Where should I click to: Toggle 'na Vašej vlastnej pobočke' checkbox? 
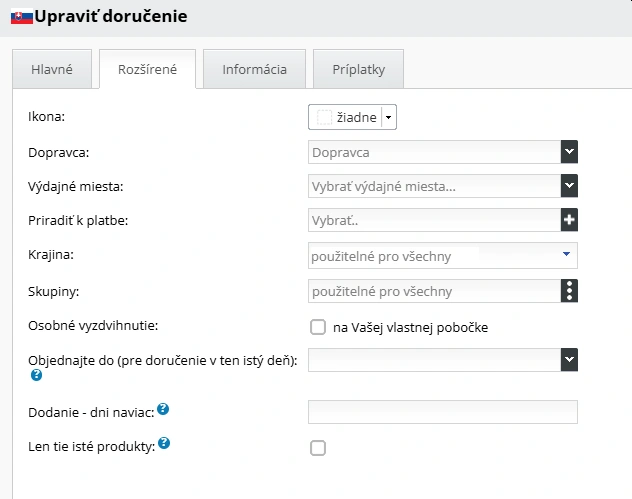click(318, 327)
